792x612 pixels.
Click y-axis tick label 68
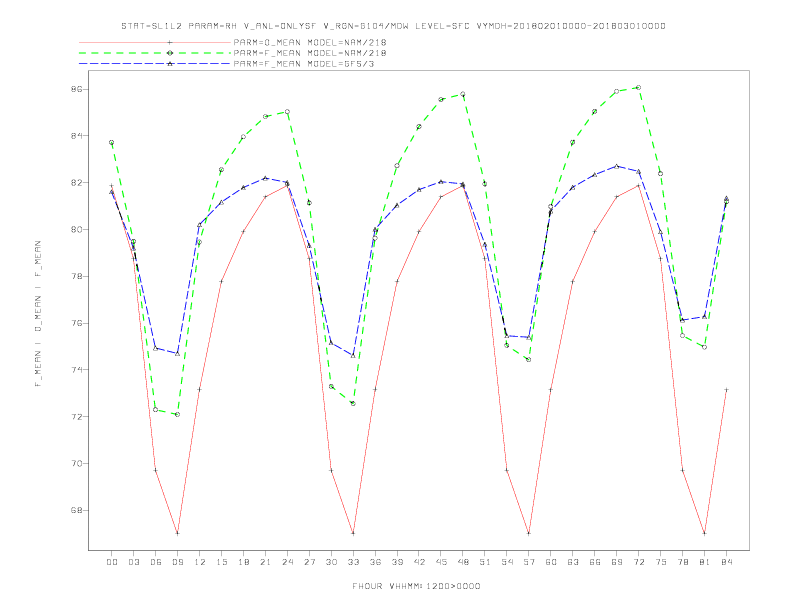(77, 510)
